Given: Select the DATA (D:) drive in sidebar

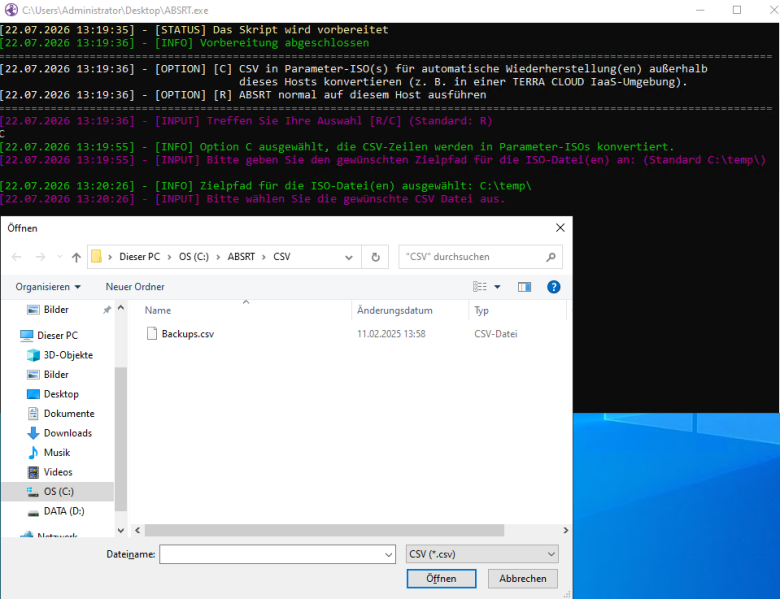Looking at the screenshot, I should pos(64,511).
